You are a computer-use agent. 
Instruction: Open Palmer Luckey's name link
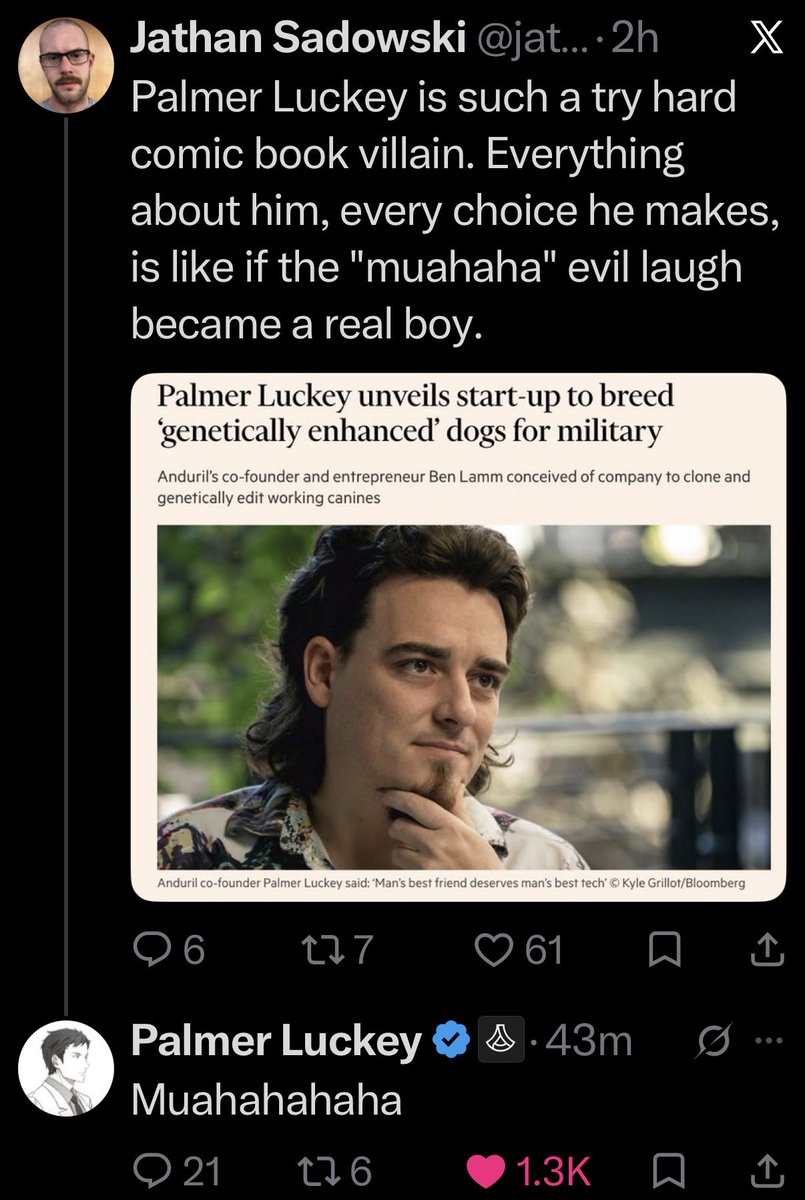pos(277,1042)
